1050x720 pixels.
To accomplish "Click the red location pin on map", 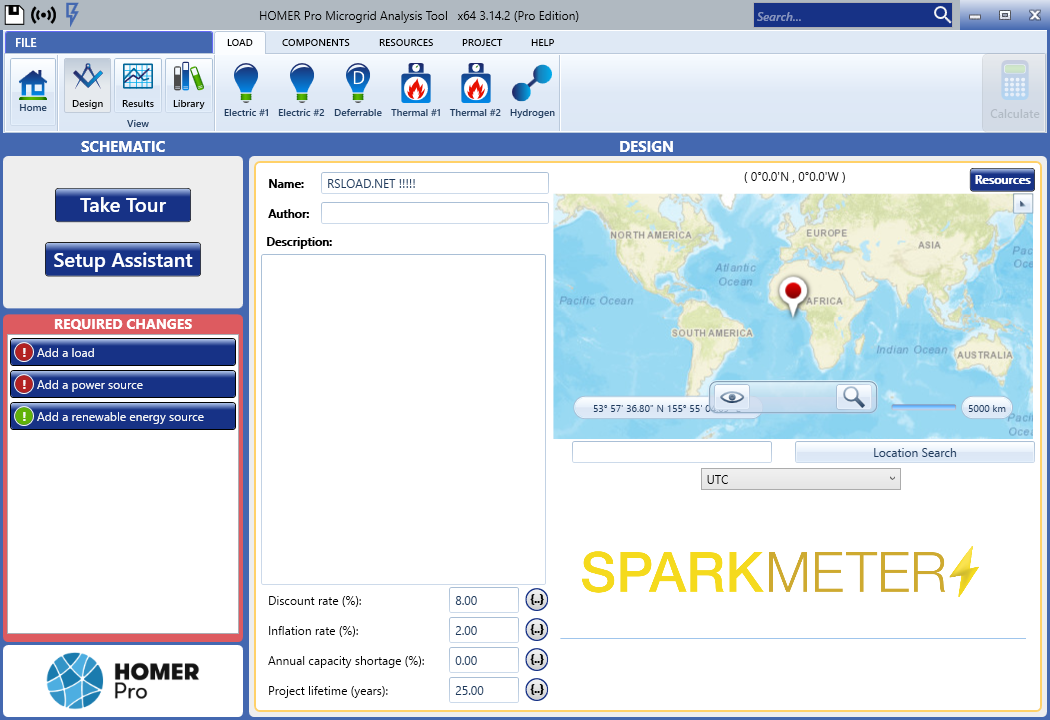I will click(793, 297).
